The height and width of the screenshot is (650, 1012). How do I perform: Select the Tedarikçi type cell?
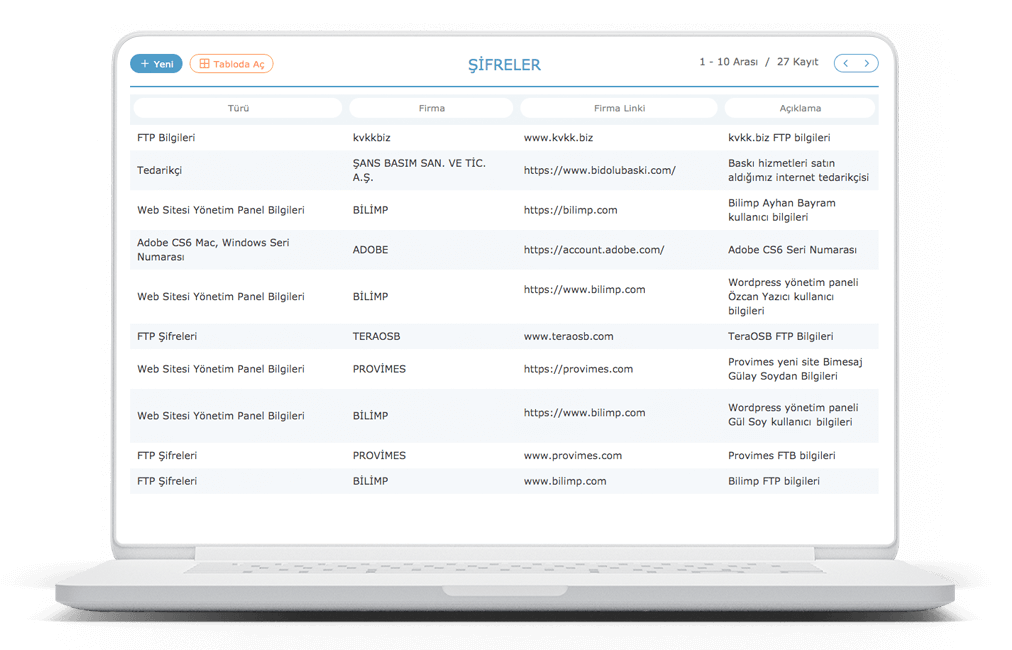pos(159,170)
